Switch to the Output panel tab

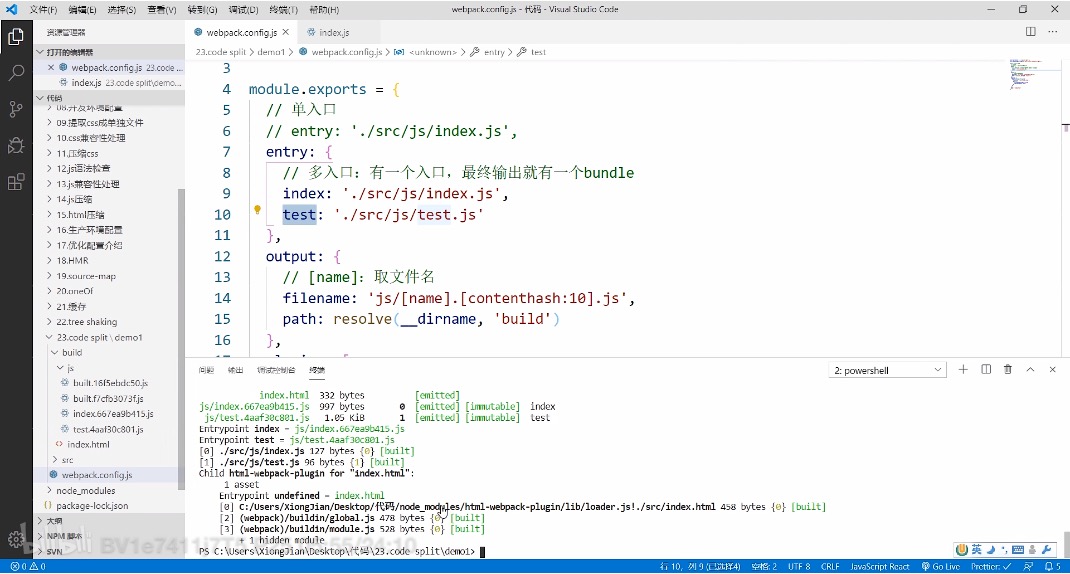[235, 370]
